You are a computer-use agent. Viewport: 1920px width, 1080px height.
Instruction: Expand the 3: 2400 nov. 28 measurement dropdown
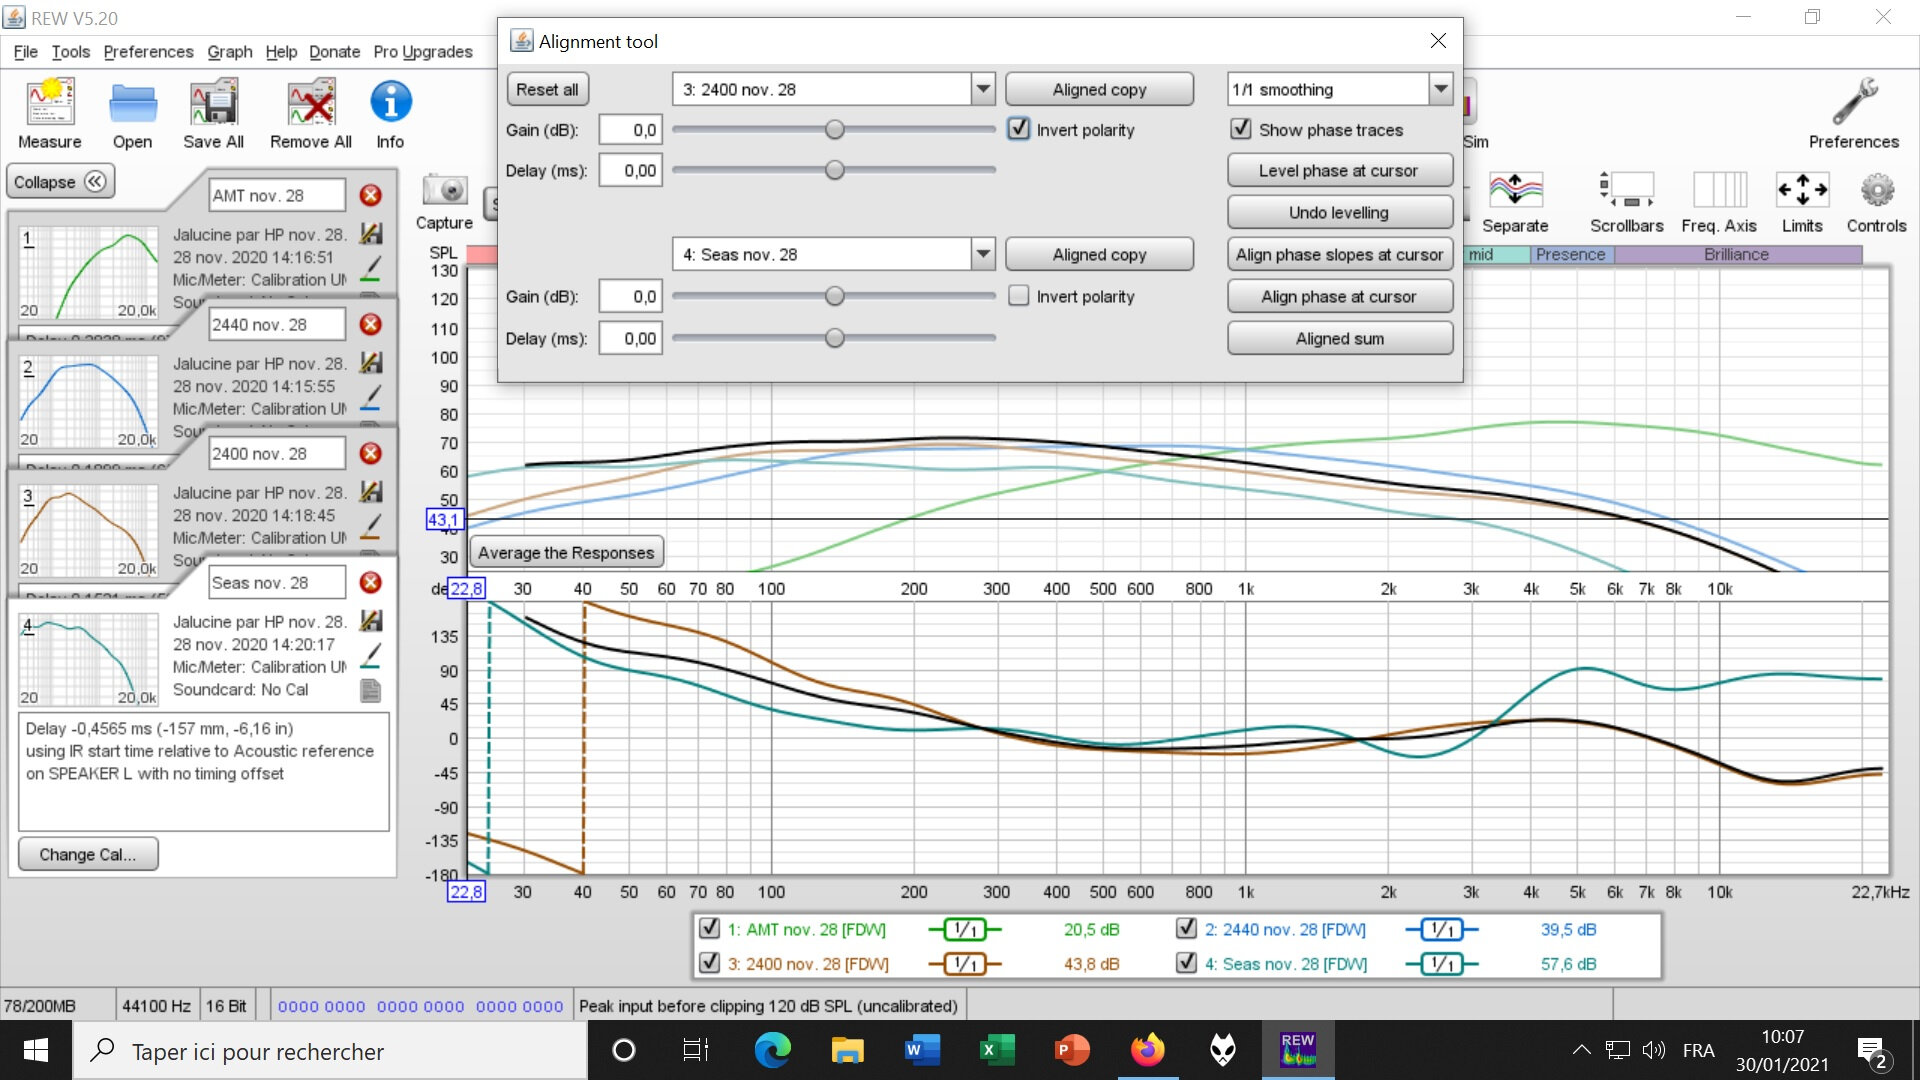983,89
